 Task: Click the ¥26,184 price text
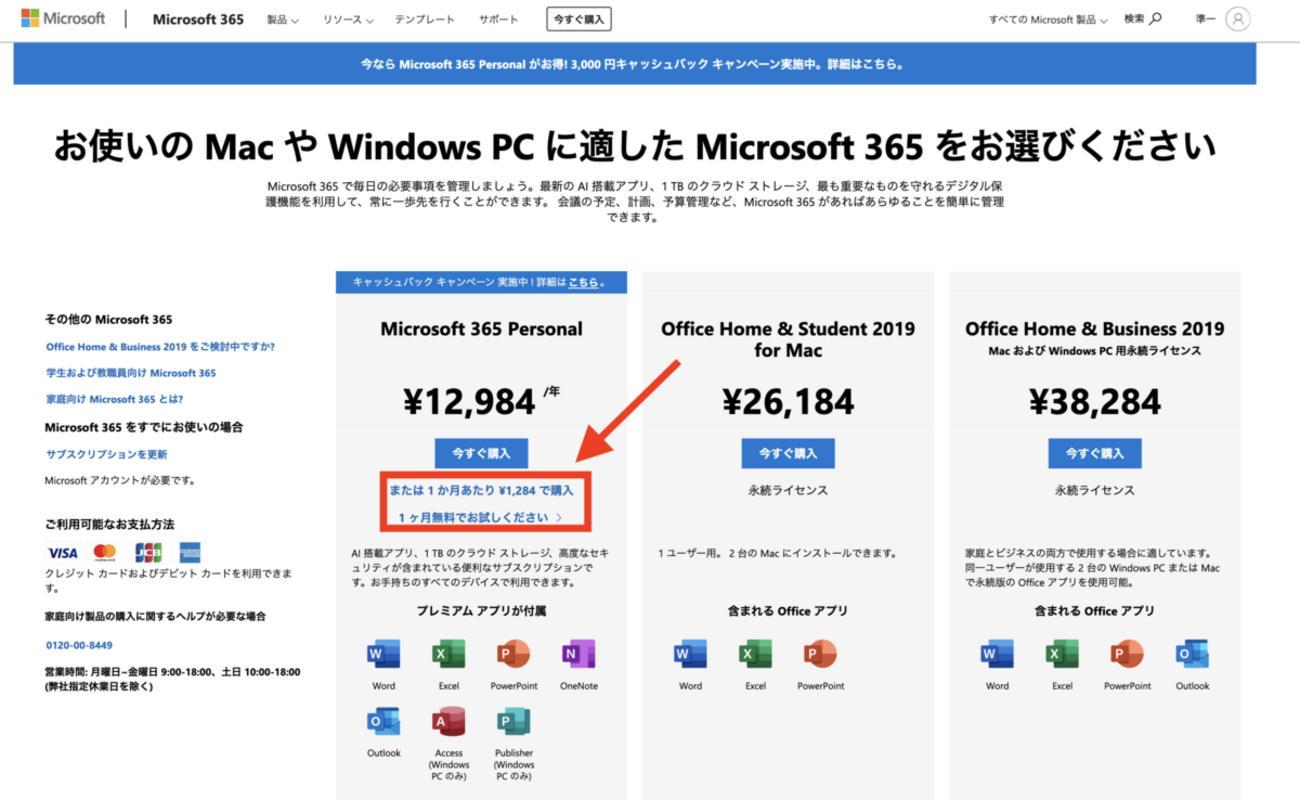tap(788, 402)
